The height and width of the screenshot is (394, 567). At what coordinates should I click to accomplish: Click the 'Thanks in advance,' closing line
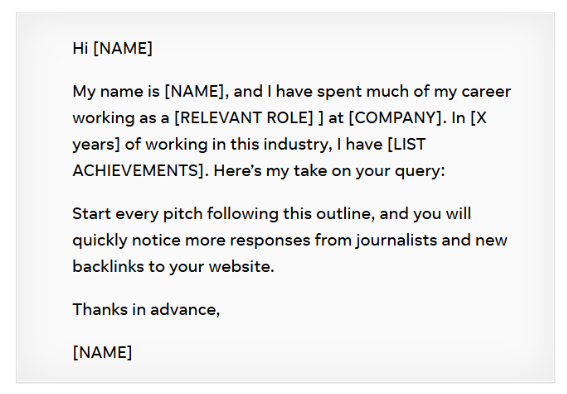146,309
